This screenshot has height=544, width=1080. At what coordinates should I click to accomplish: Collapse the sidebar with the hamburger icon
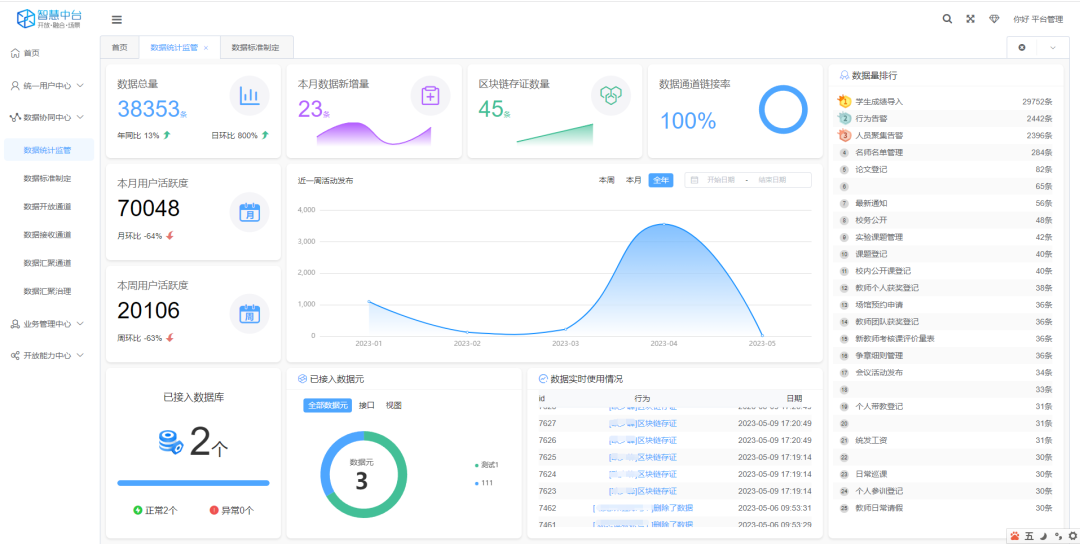(x=117, y=19)
